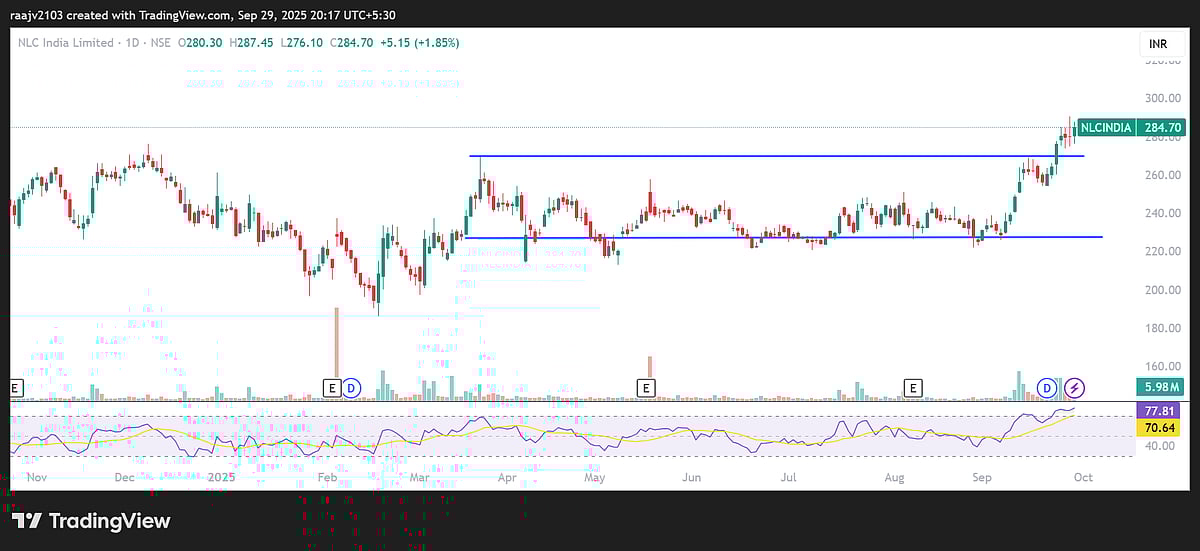Click the leftmost earnings E marker
The width and height of the screenshot is (1200, 551).
click(14, 386)
